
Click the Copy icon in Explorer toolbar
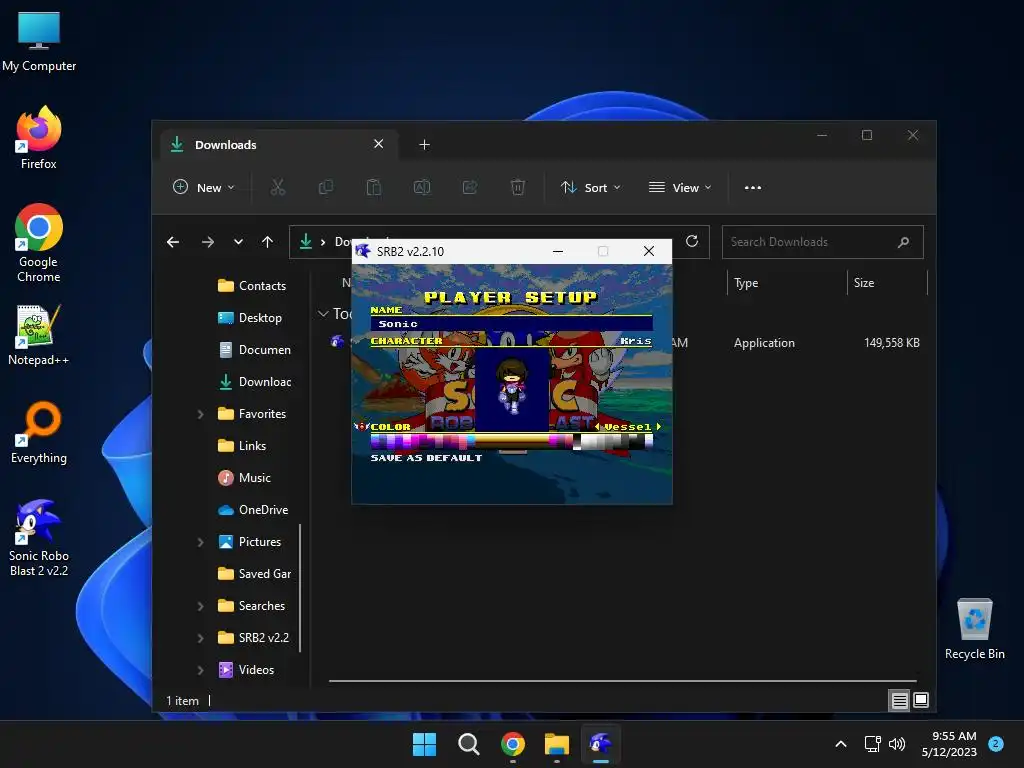pos(326,187)
